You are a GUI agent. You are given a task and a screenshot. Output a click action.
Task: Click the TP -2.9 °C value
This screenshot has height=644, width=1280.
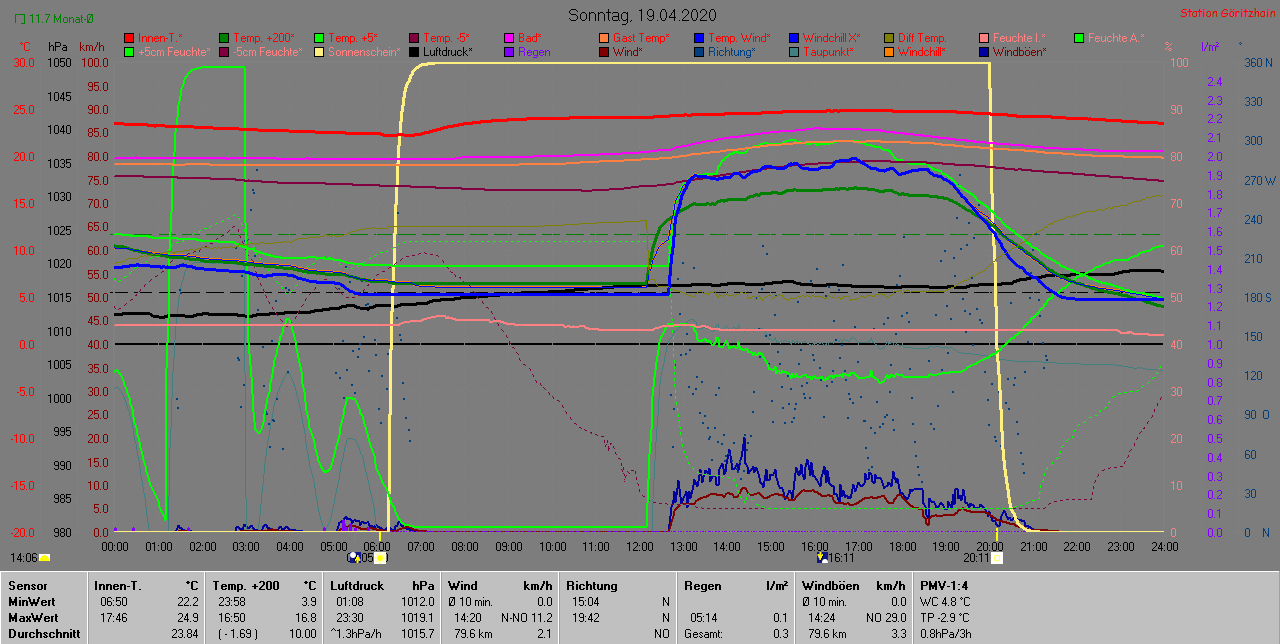[x=945, y=617]
